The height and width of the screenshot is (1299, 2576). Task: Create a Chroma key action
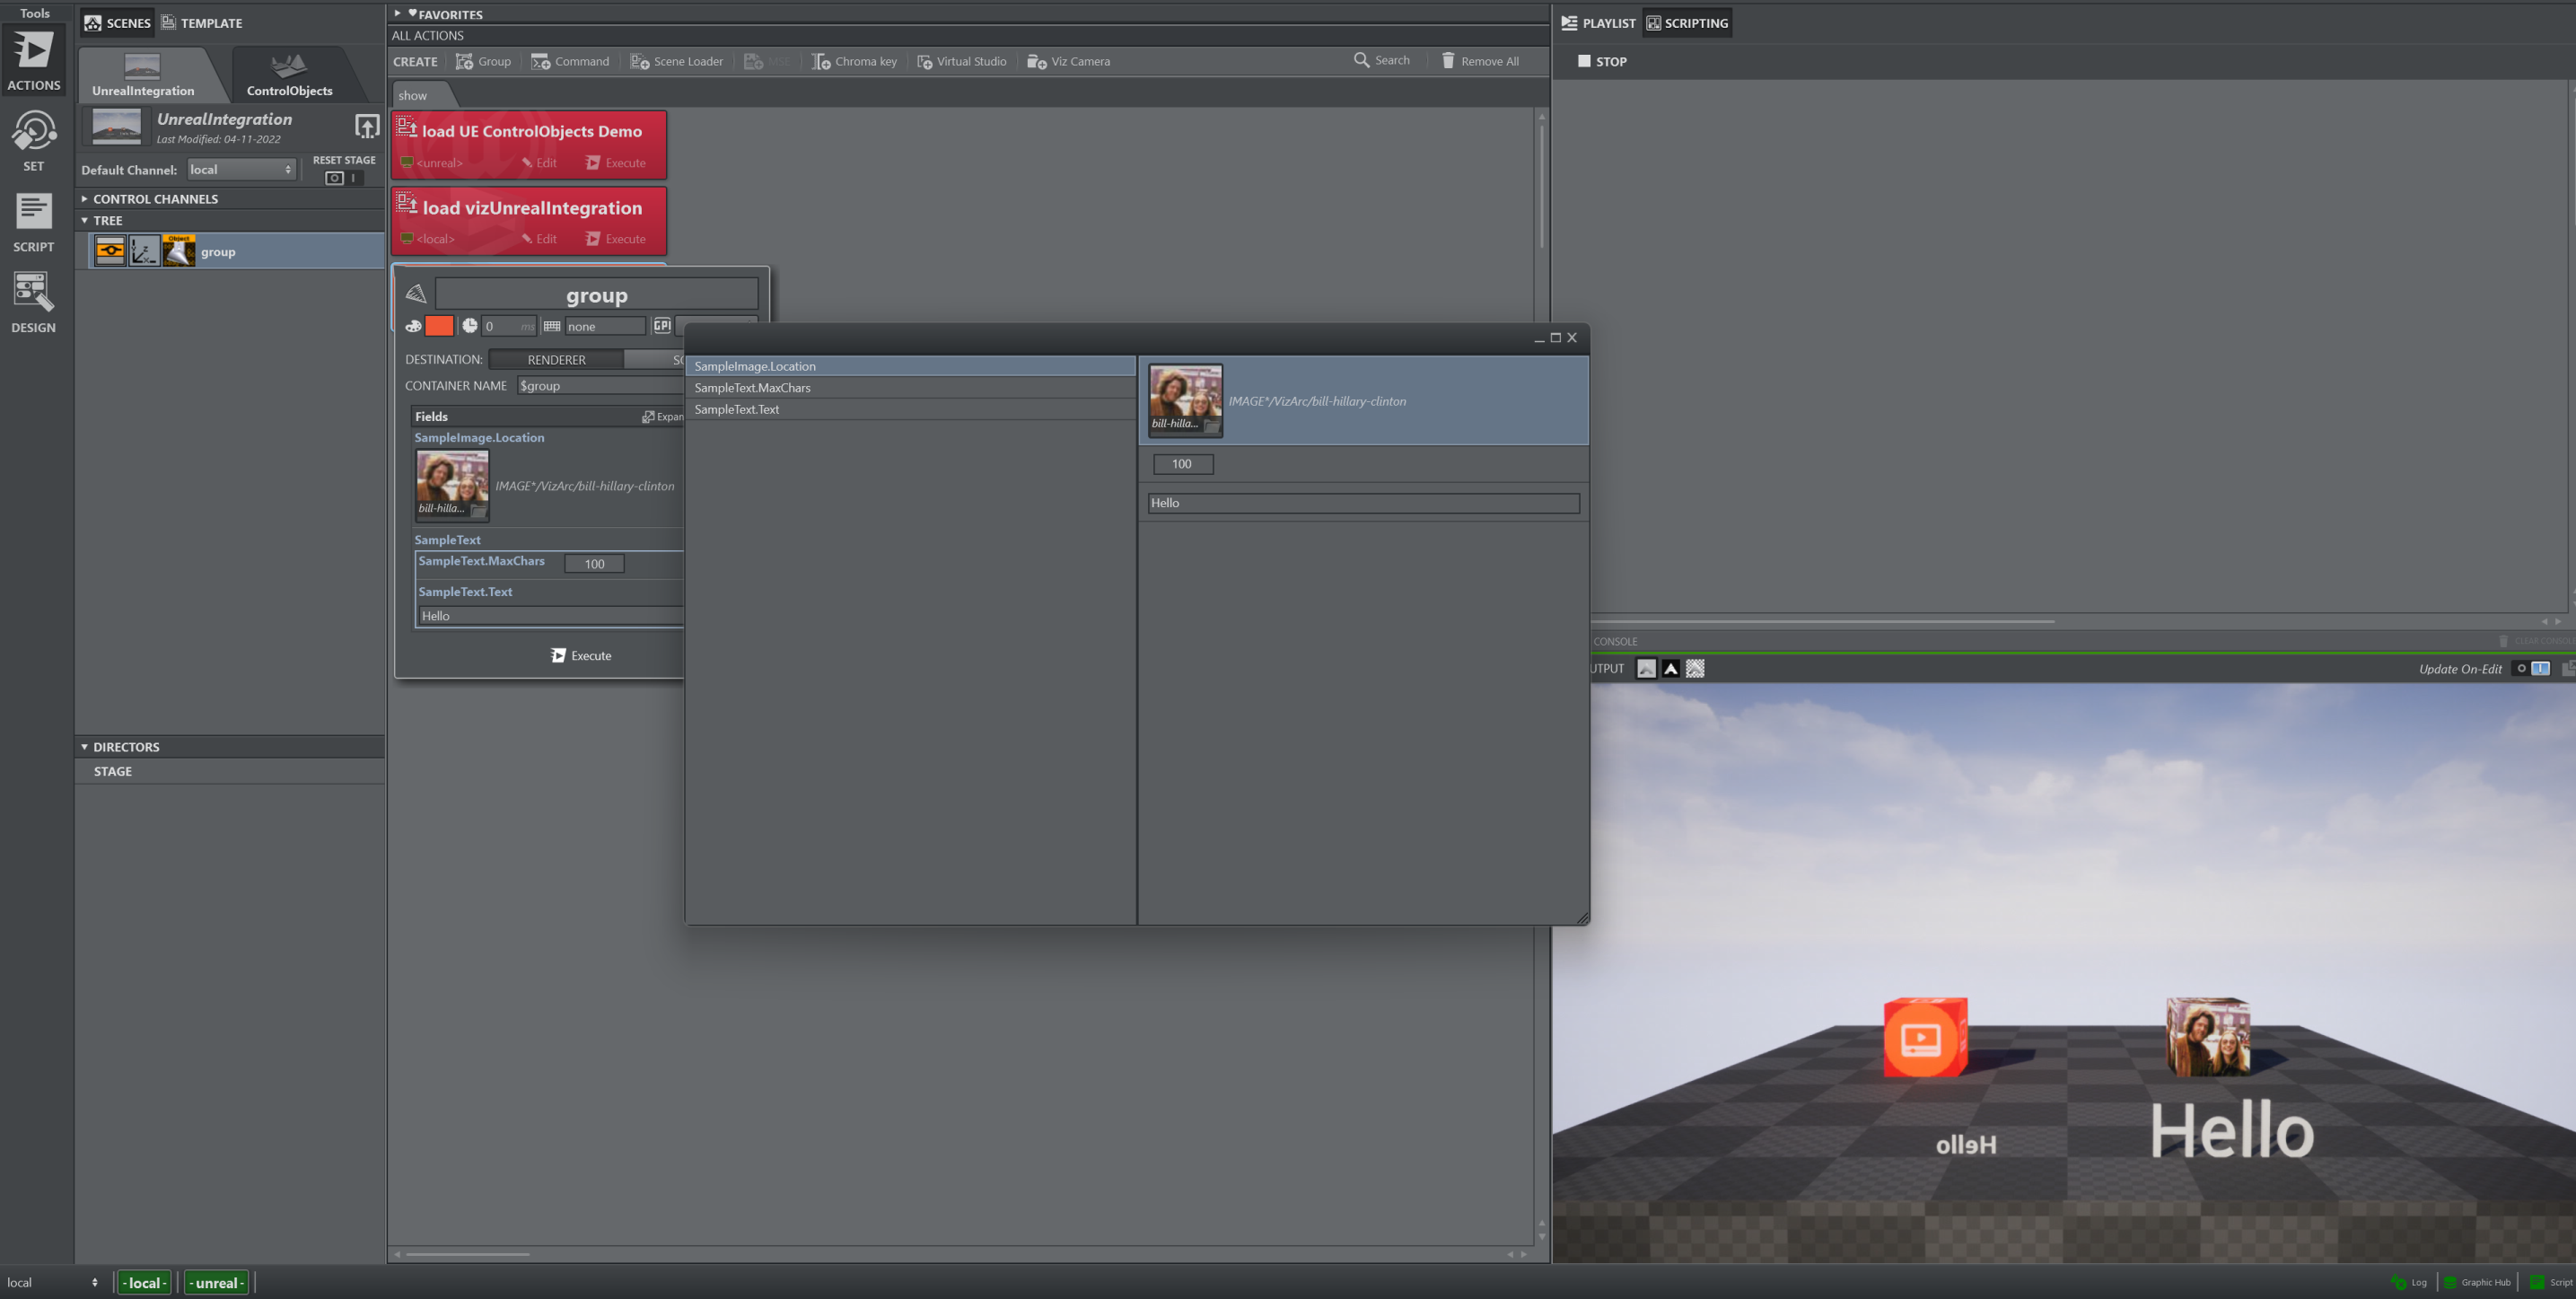point(854,61)
